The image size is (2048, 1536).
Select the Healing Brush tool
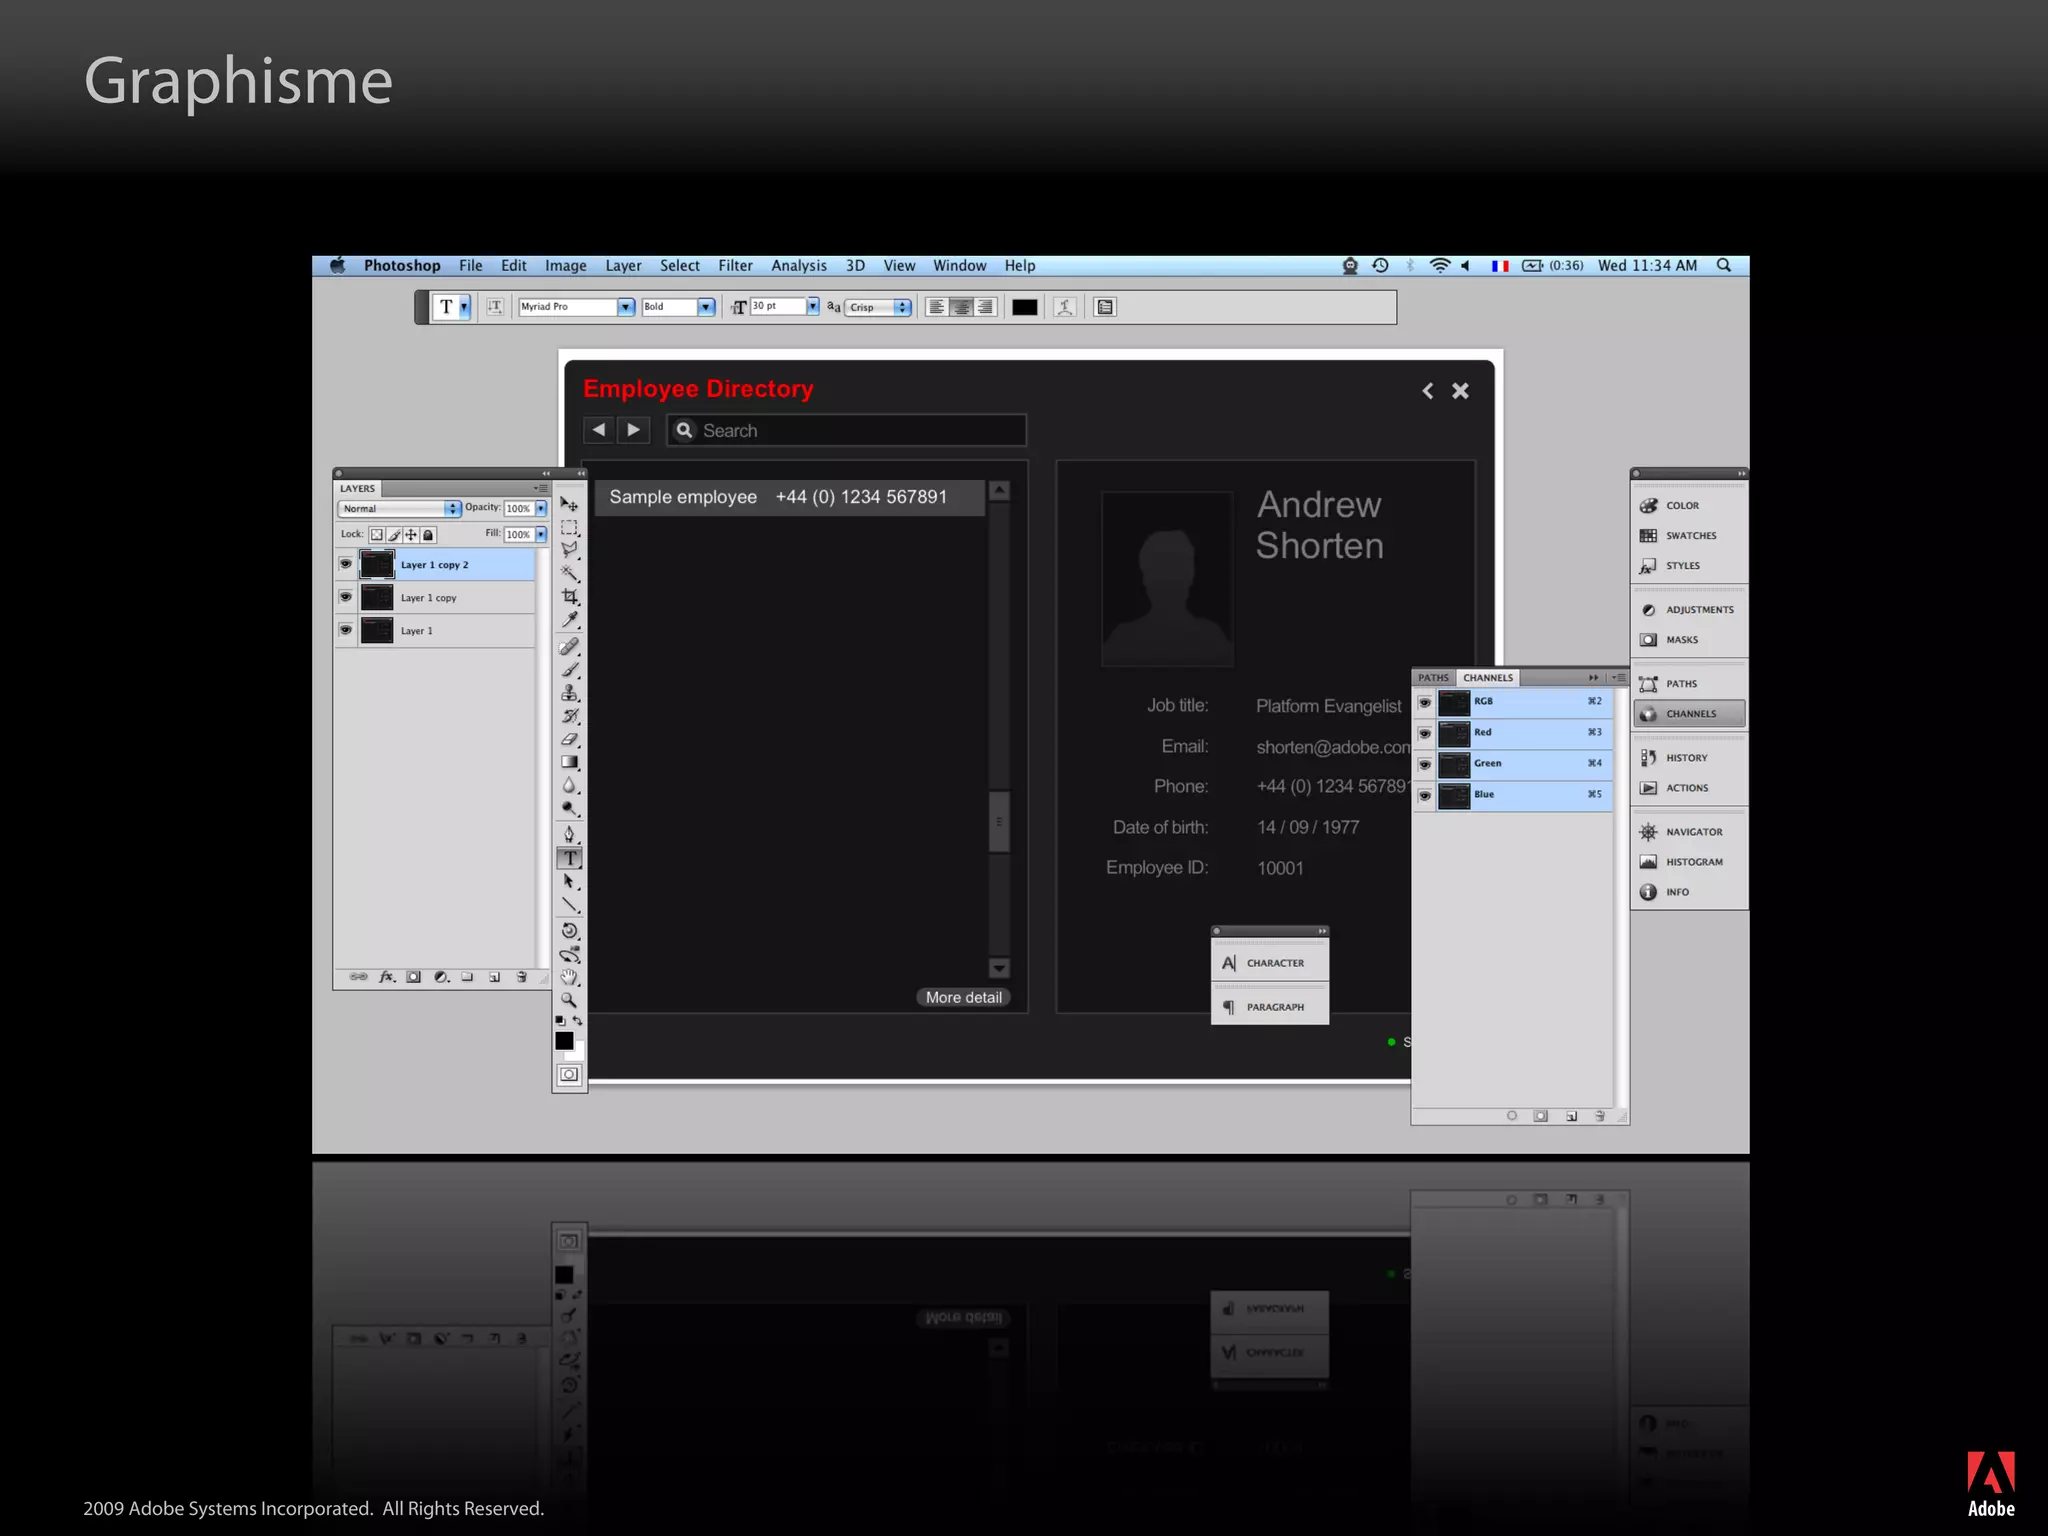click(x=569, y=647)
